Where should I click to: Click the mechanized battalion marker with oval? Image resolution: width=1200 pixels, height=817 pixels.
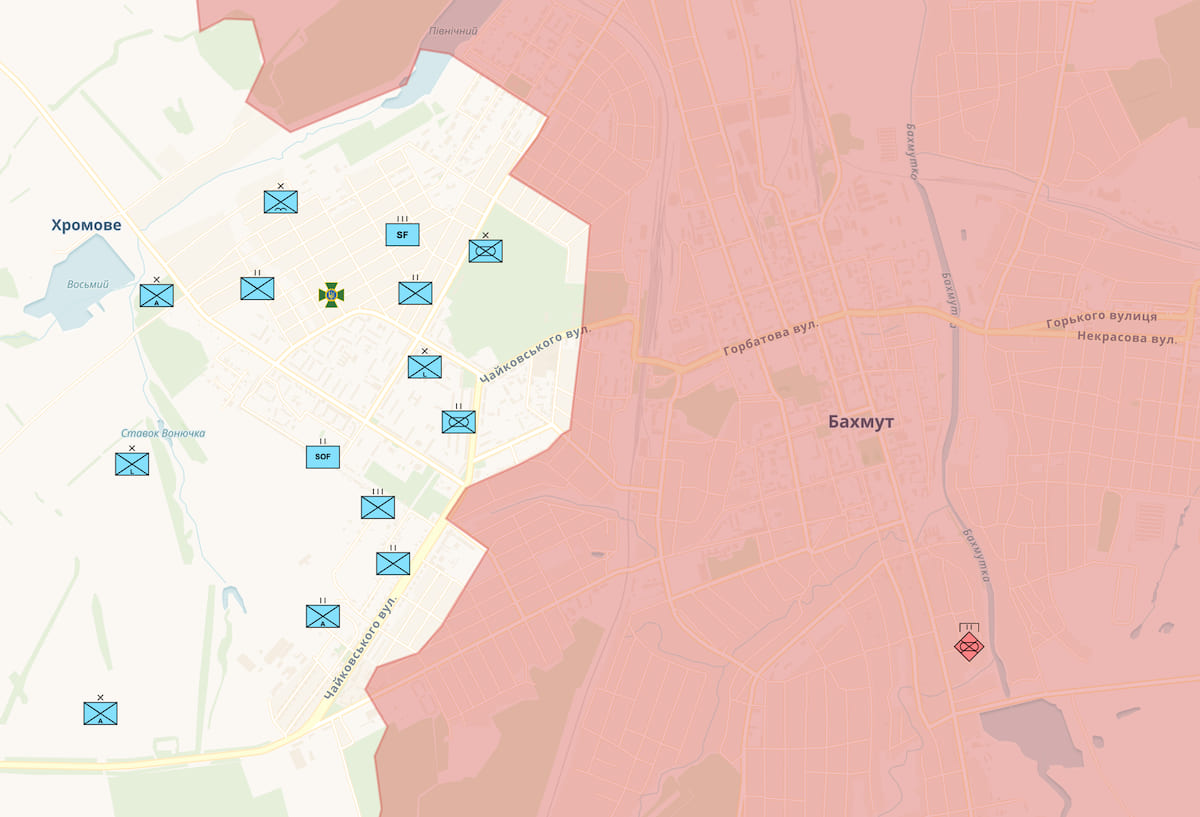(x=458, y=422)
